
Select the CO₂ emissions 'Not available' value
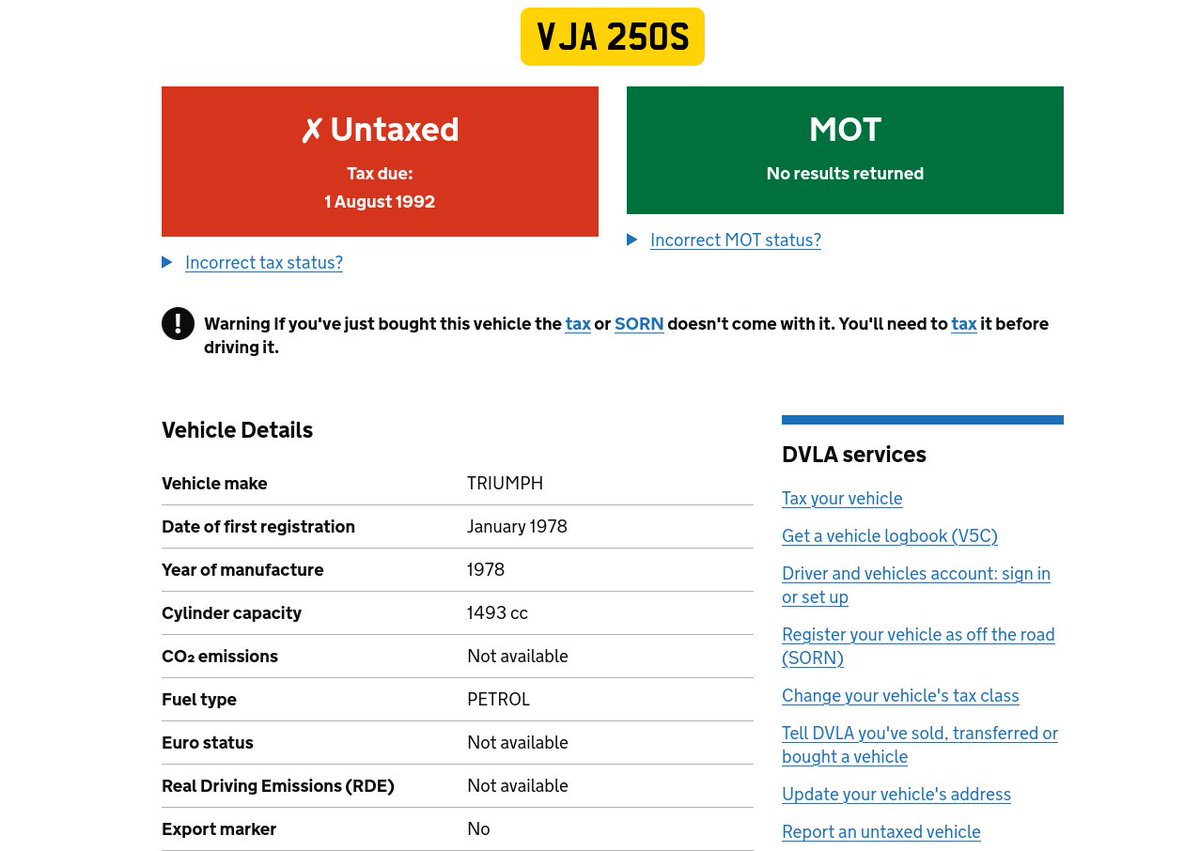[517, 656]
